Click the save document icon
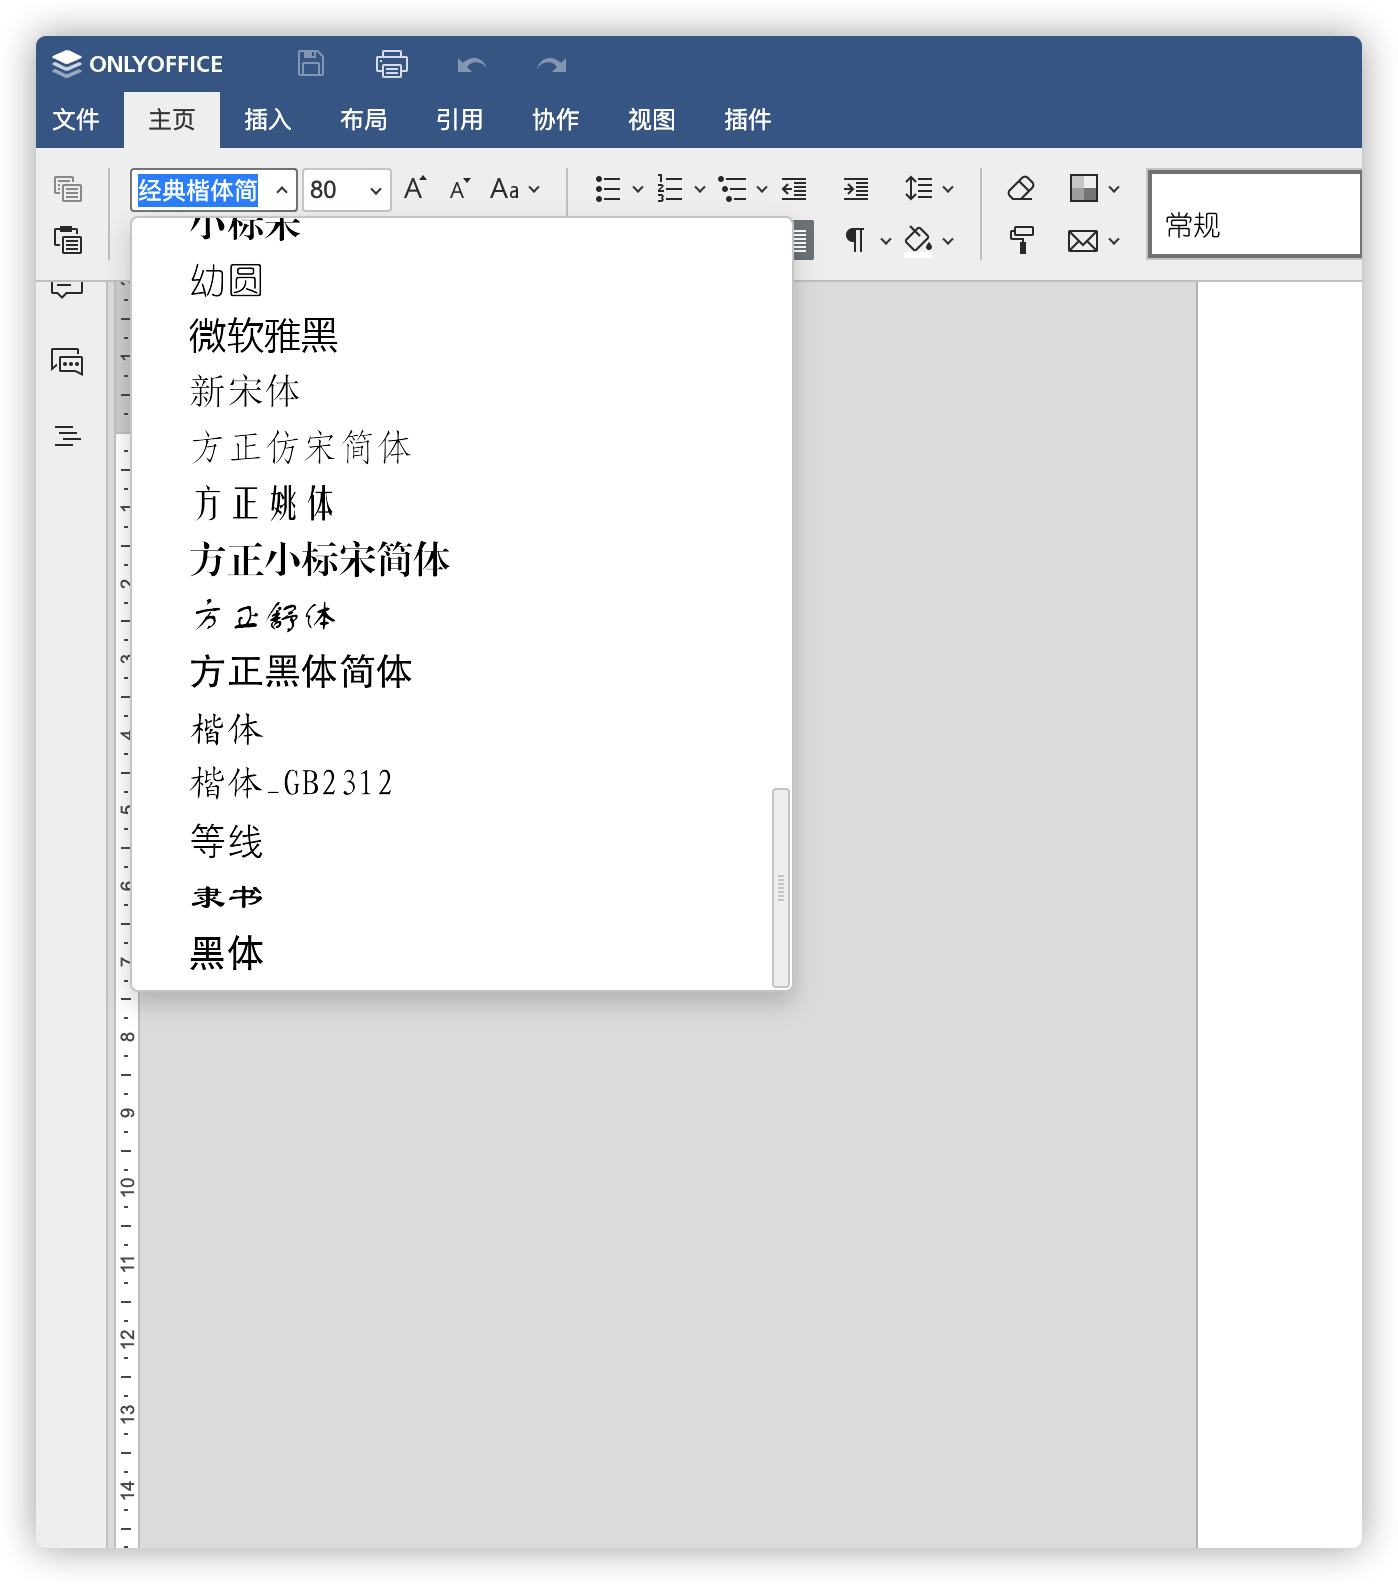Screen dimensions: 1398x1584 pyautogui.click(x=311, y=64)
